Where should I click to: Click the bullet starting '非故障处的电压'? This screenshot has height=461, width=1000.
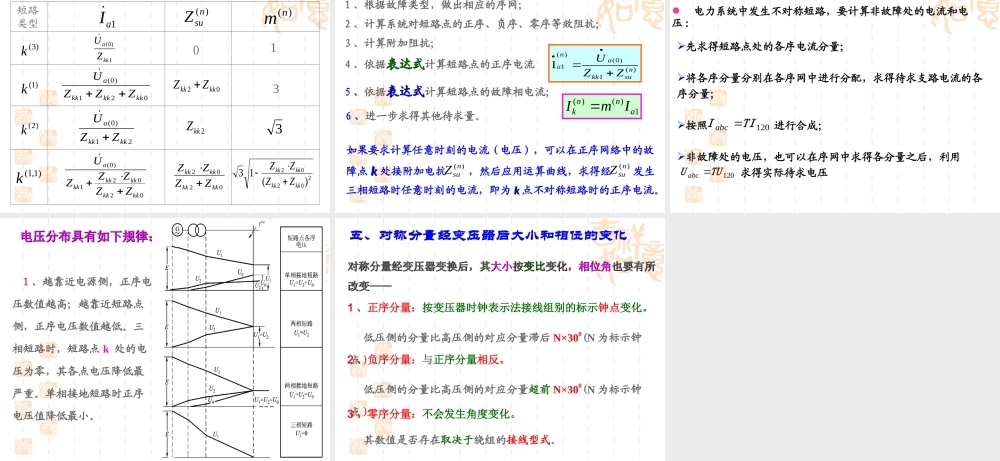[x=818, y=164]
